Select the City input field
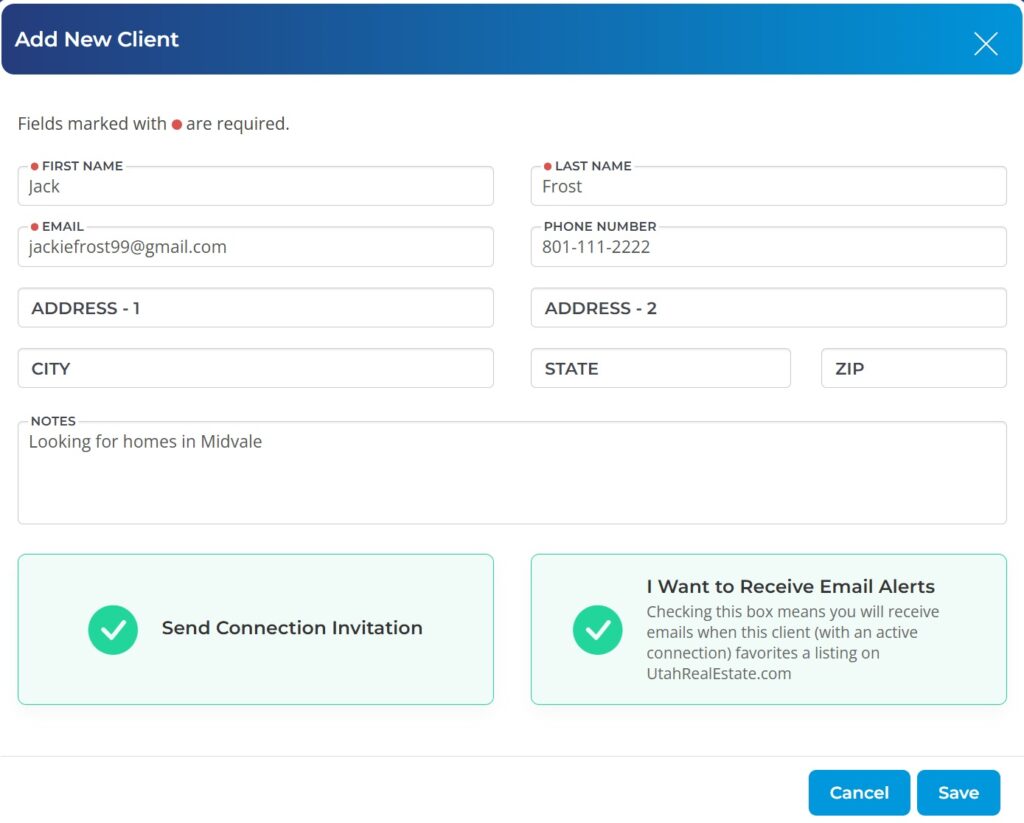This screenshot has height=823, width=1024. tap(255, 368)
